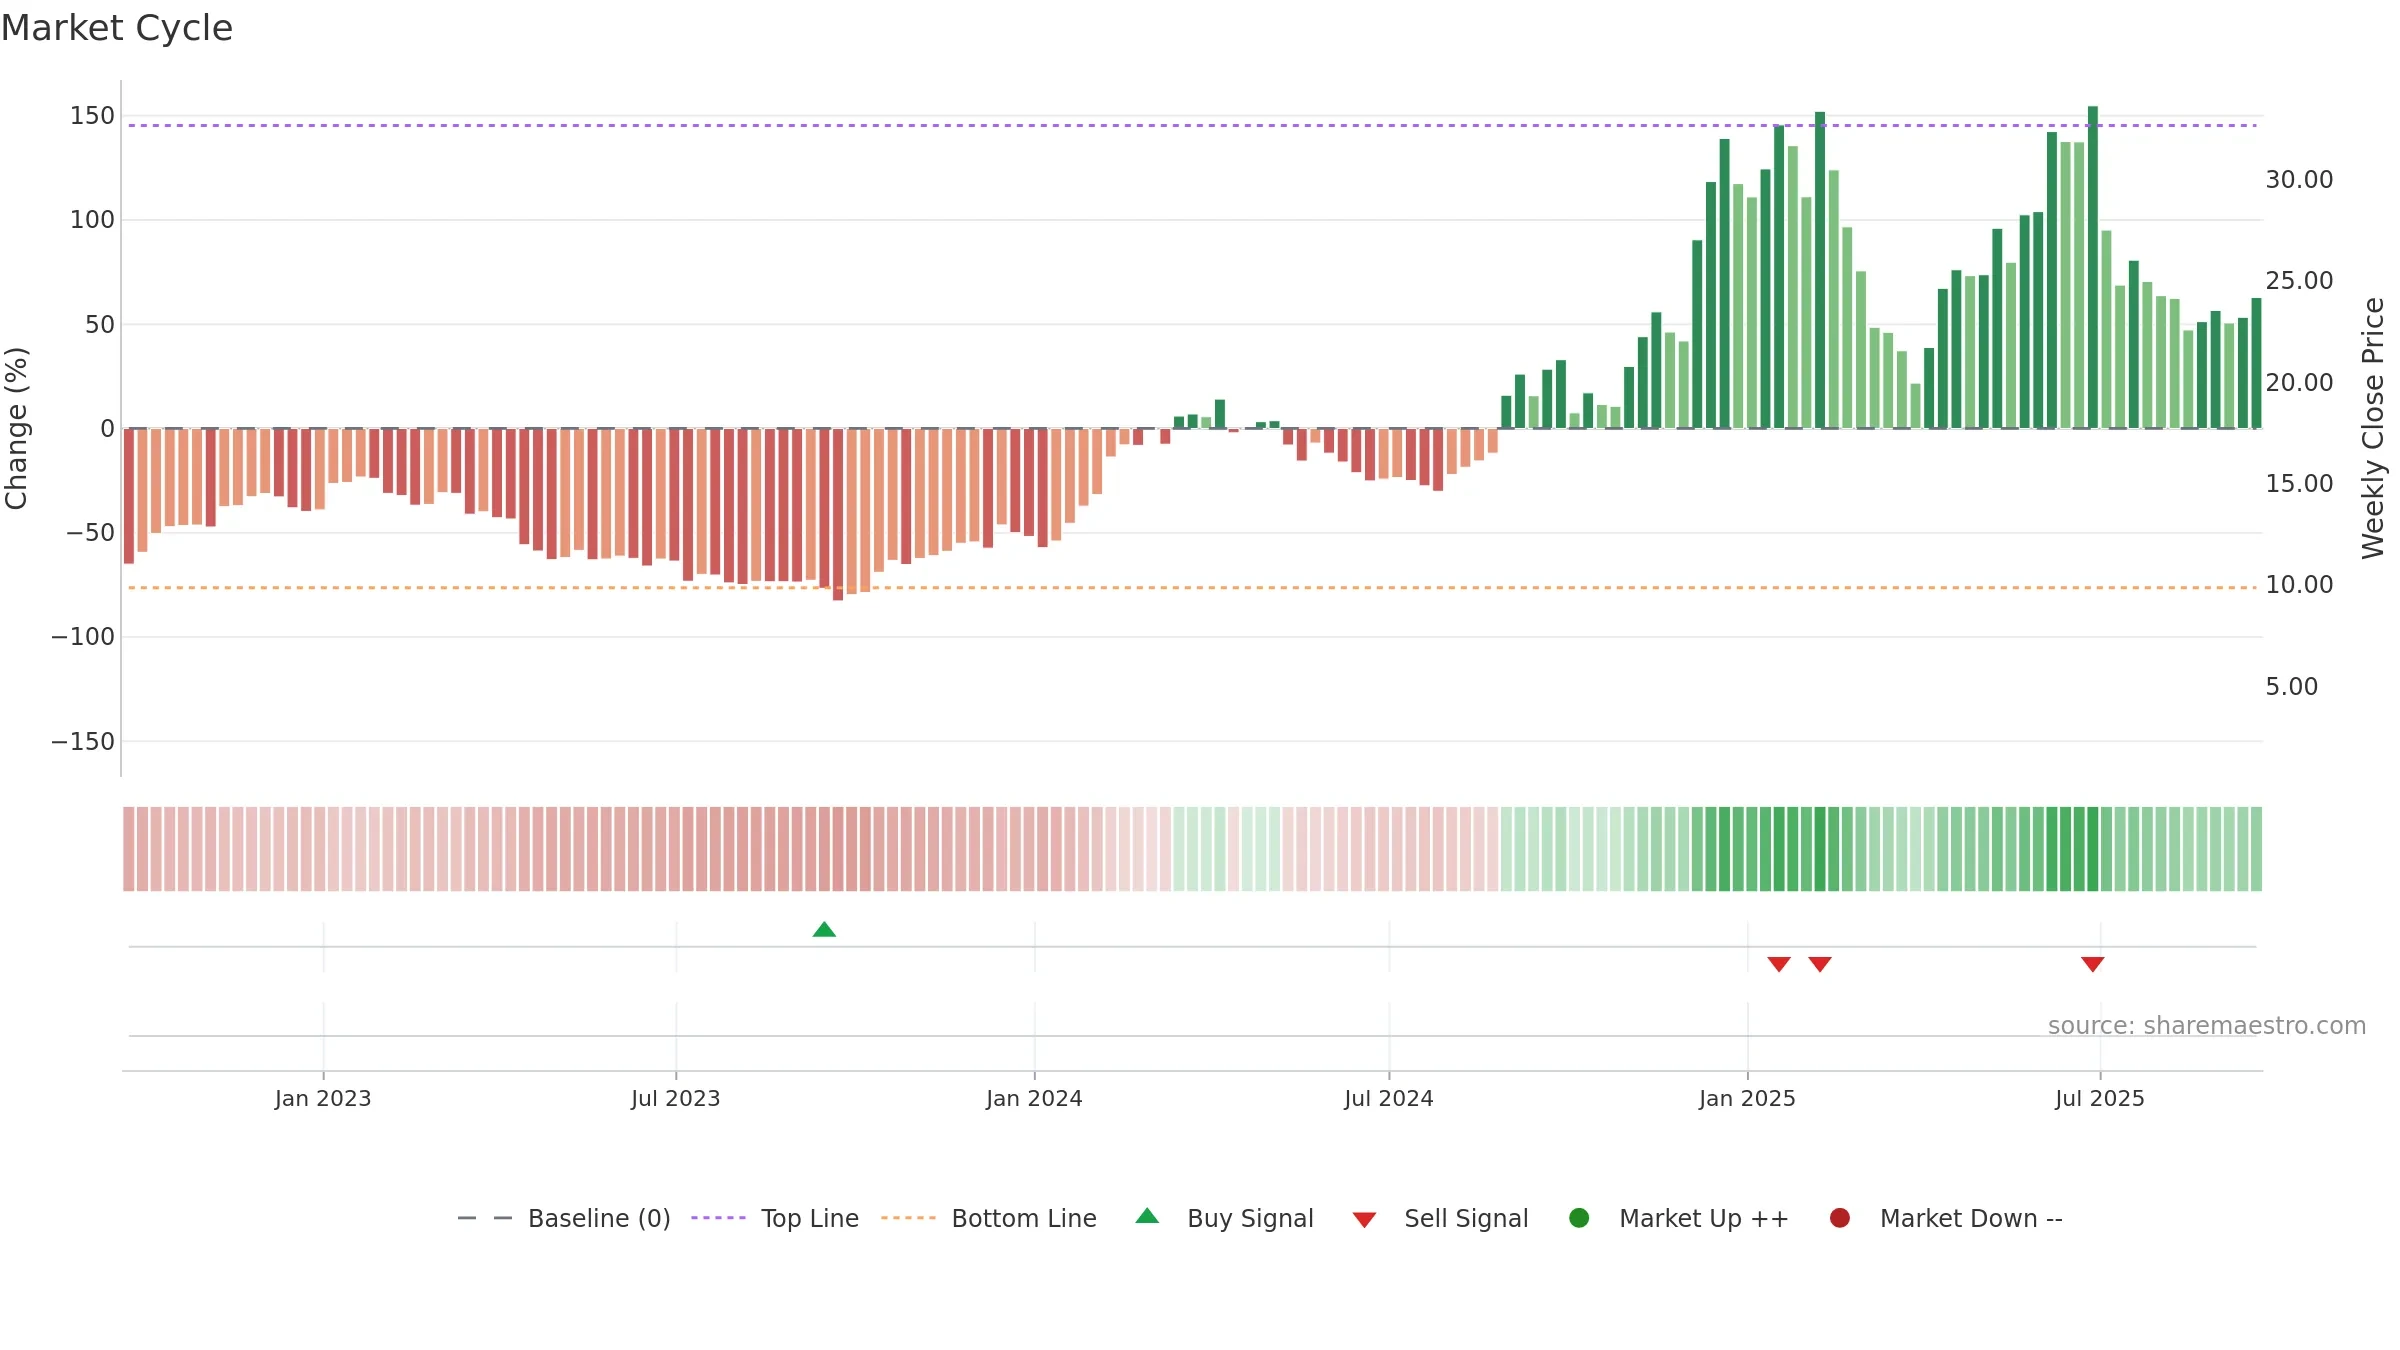Click the Sell Signal marker nearest Jul 2025

[x=2093, y=964]
